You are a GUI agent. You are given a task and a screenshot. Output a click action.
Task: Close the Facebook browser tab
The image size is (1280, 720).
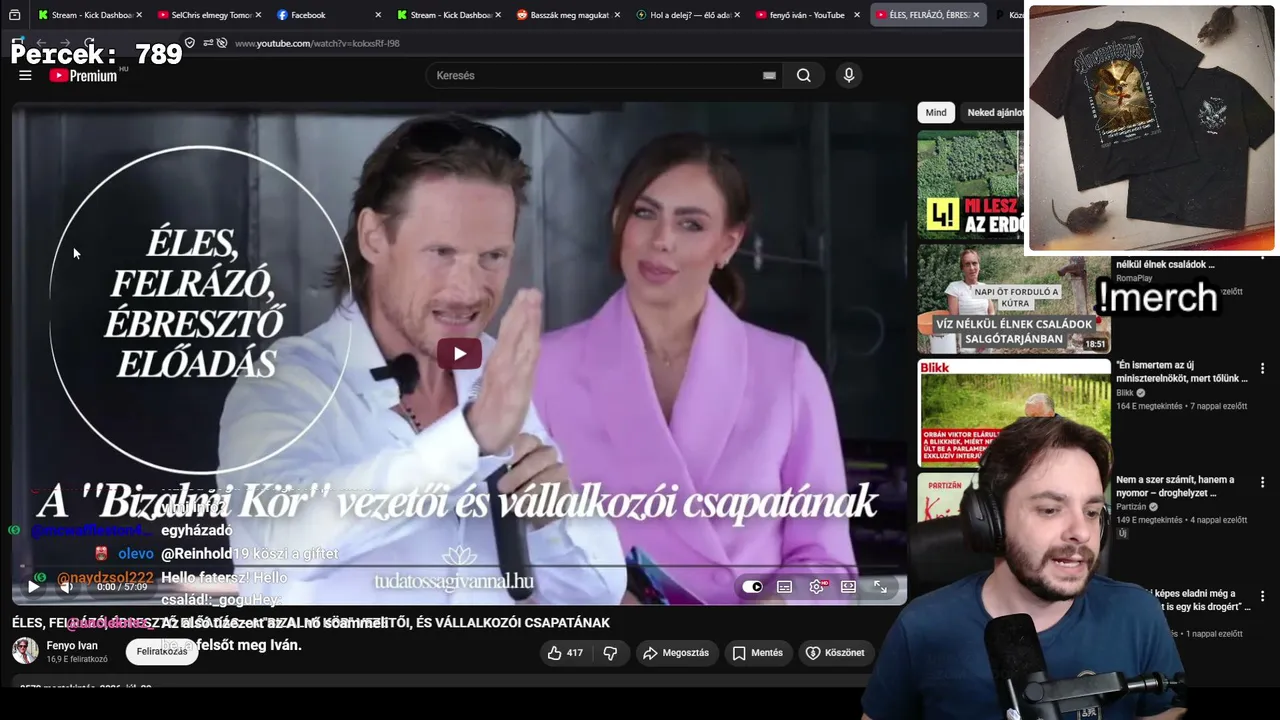tap(378, 15)
